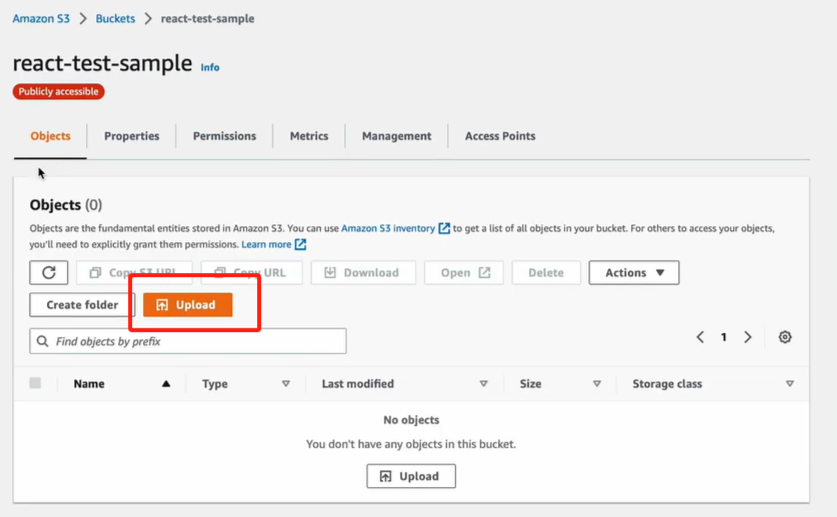Image resolution: width=837 pixels, height=517 pixels.
Task: Sort by Name column arrow
Action: tap(166, 384)
